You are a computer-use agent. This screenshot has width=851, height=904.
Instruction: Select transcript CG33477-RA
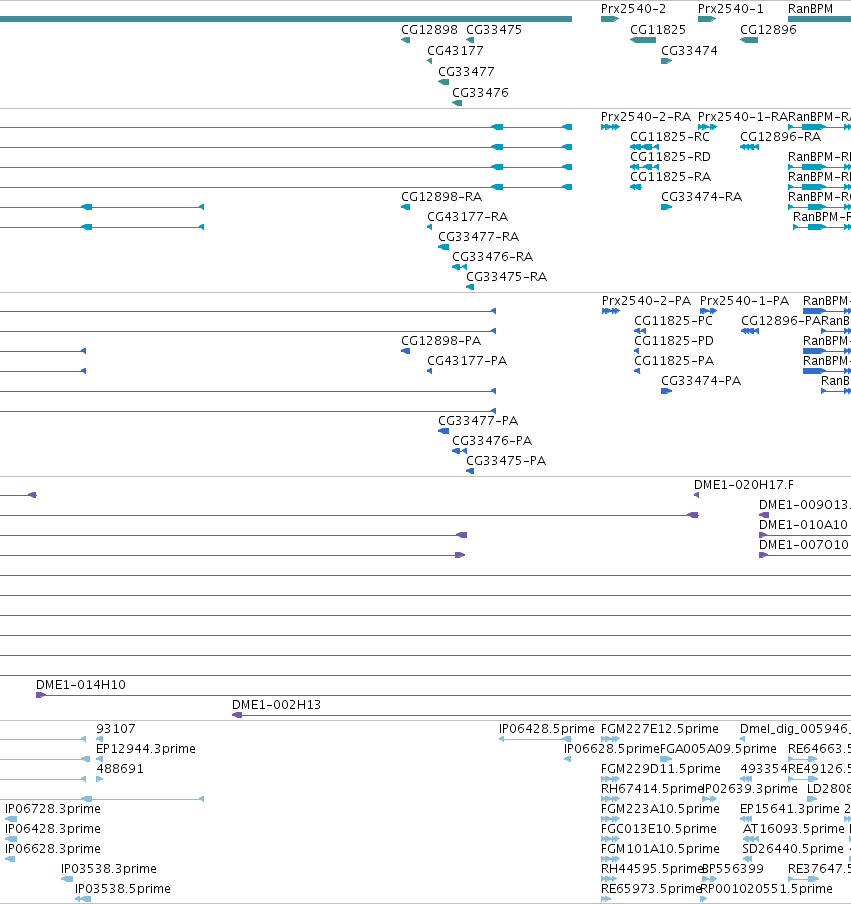click(x=478, y=236)
